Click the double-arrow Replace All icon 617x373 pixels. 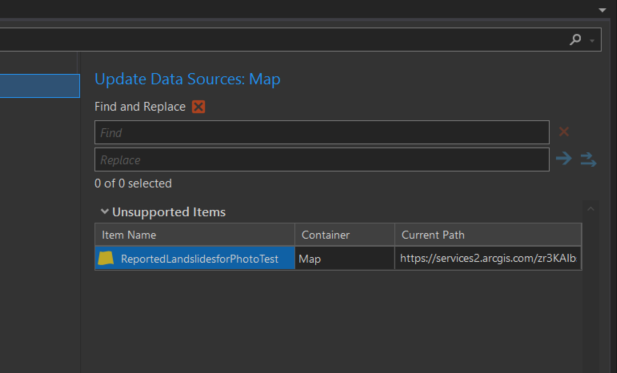tap(588, 159)
